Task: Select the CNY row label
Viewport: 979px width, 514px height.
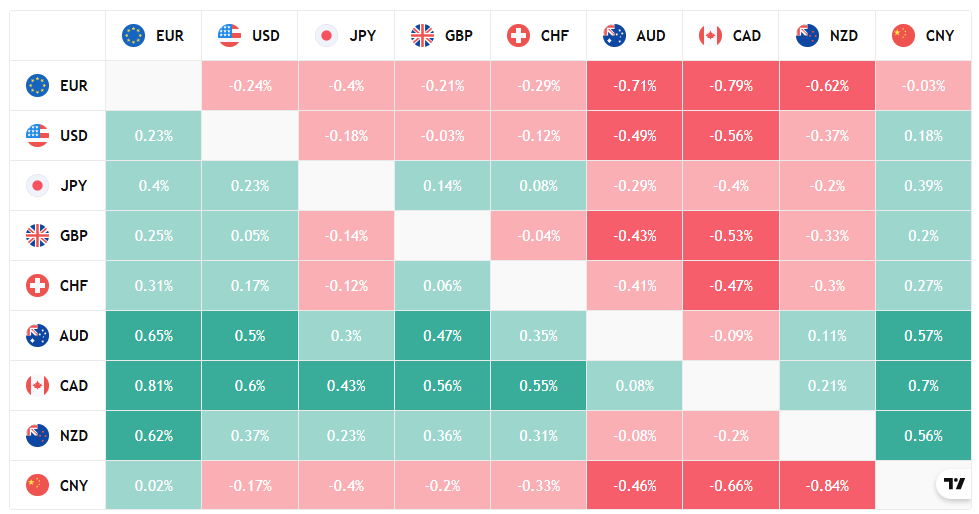Action: click(x=74, y=486)
